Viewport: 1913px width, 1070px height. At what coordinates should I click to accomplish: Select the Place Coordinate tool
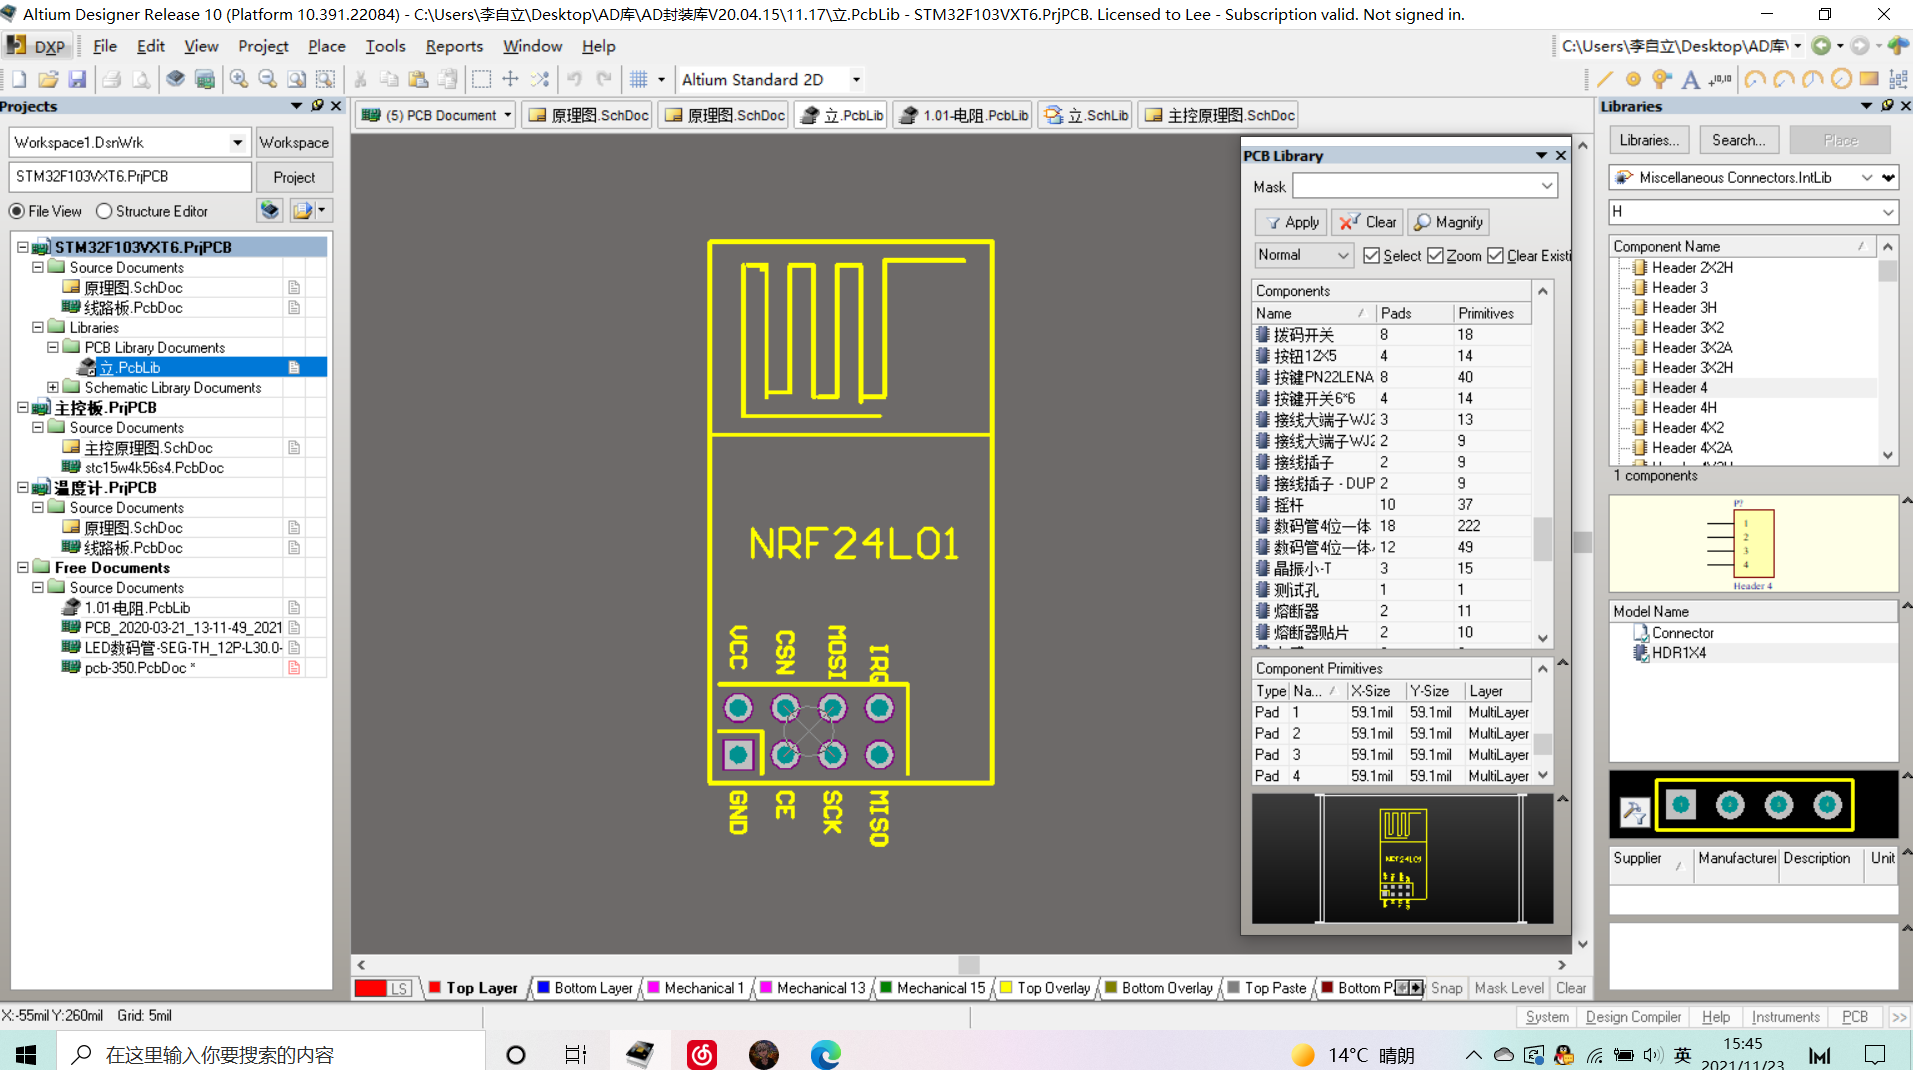coord(1720,79)
